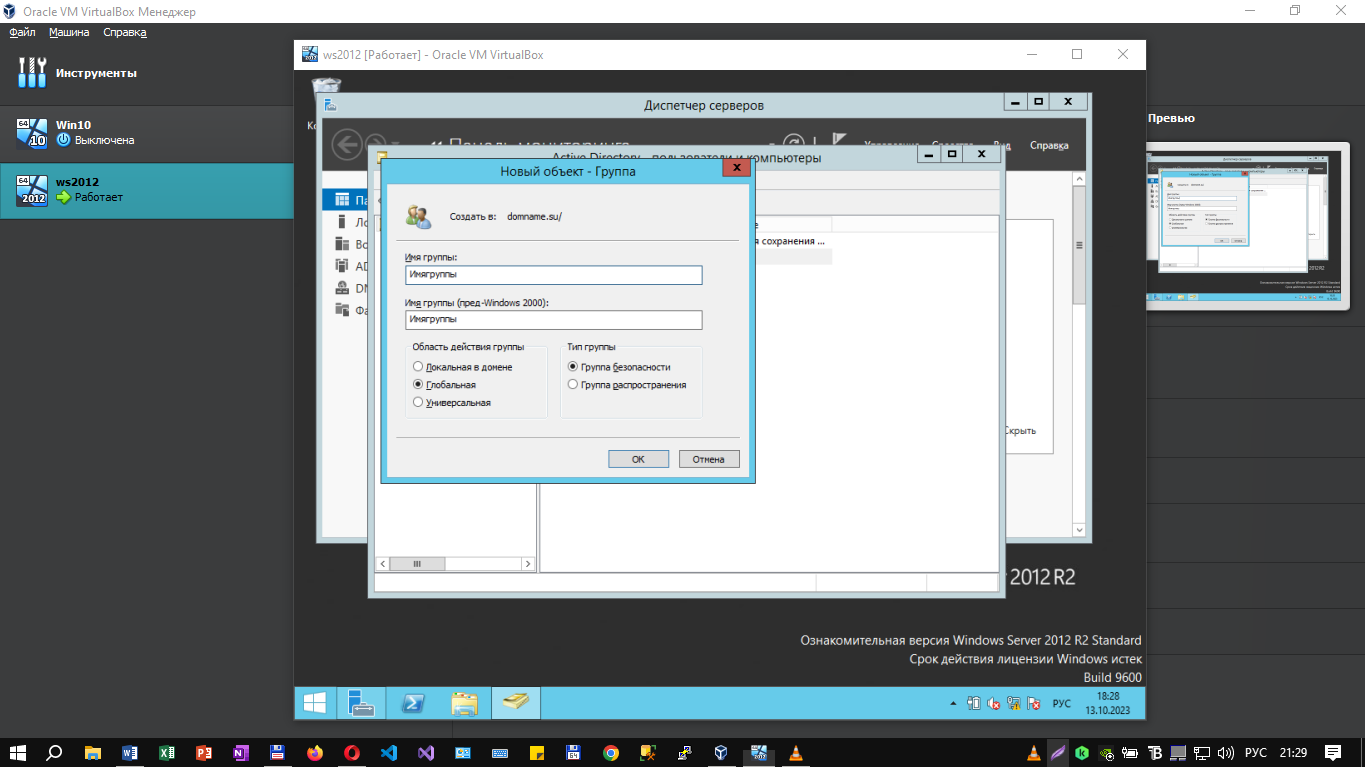Image resolution: width=1365 pixels, height=767 pixels.
Task: Open Server Manager from the VM taskbar
Action: [x=361, y=703]
